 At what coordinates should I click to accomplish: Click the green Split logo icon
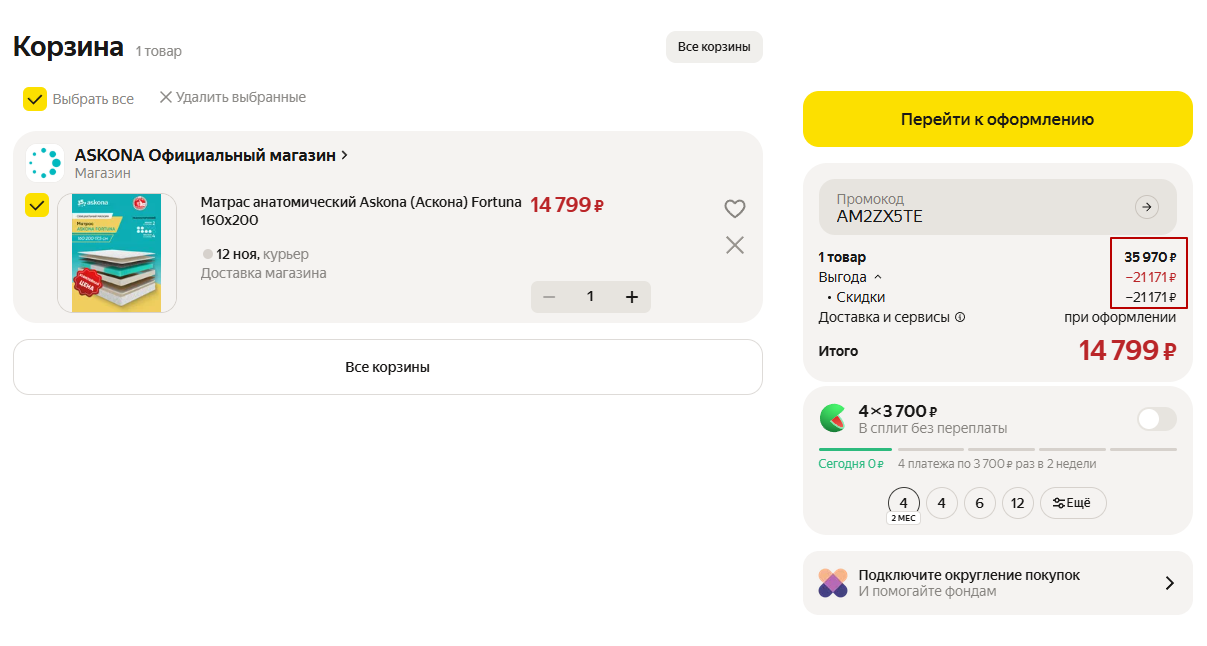click(x=832, y=418)
